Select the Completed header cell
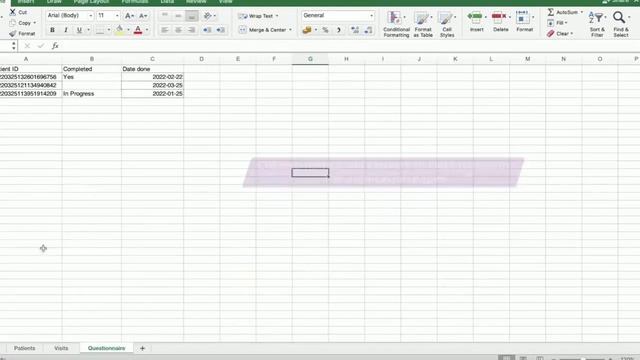Viewport: 640px width, 360px height. (91, 69)
